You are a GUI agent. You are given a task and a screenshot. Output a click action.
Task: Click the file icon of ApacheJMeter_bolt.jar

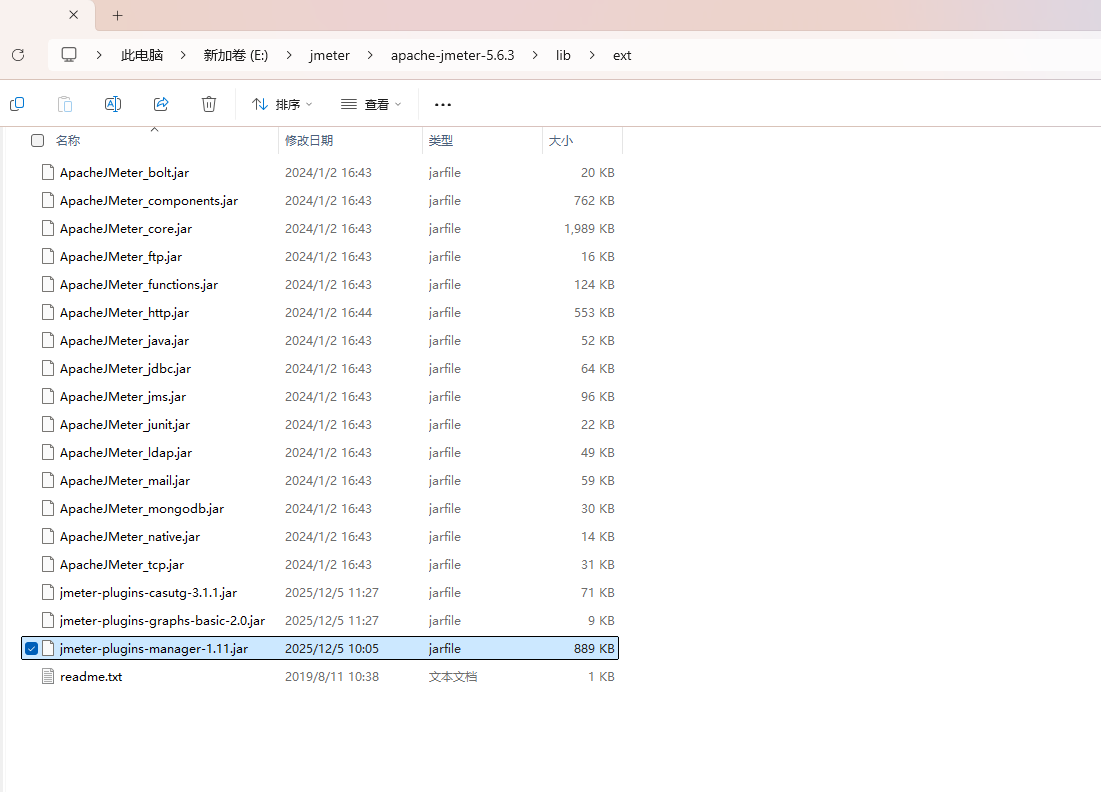(48, 172)
